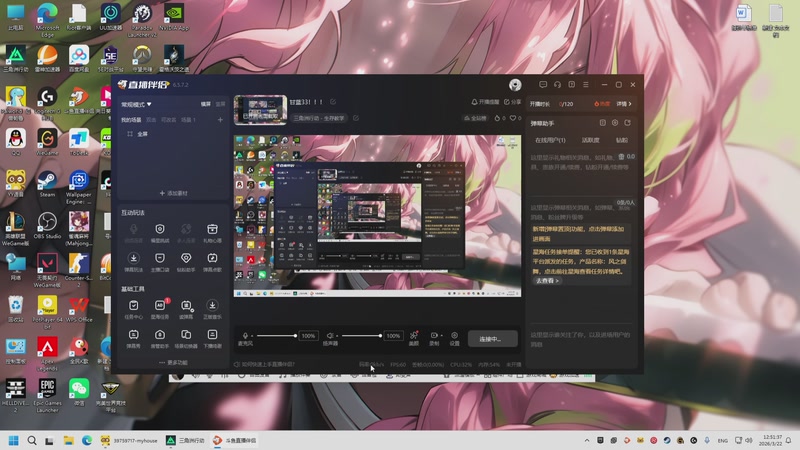Click 去查看 in the task notification
The height and width of the screenshot is (450, 800).
tap(547, 281)
